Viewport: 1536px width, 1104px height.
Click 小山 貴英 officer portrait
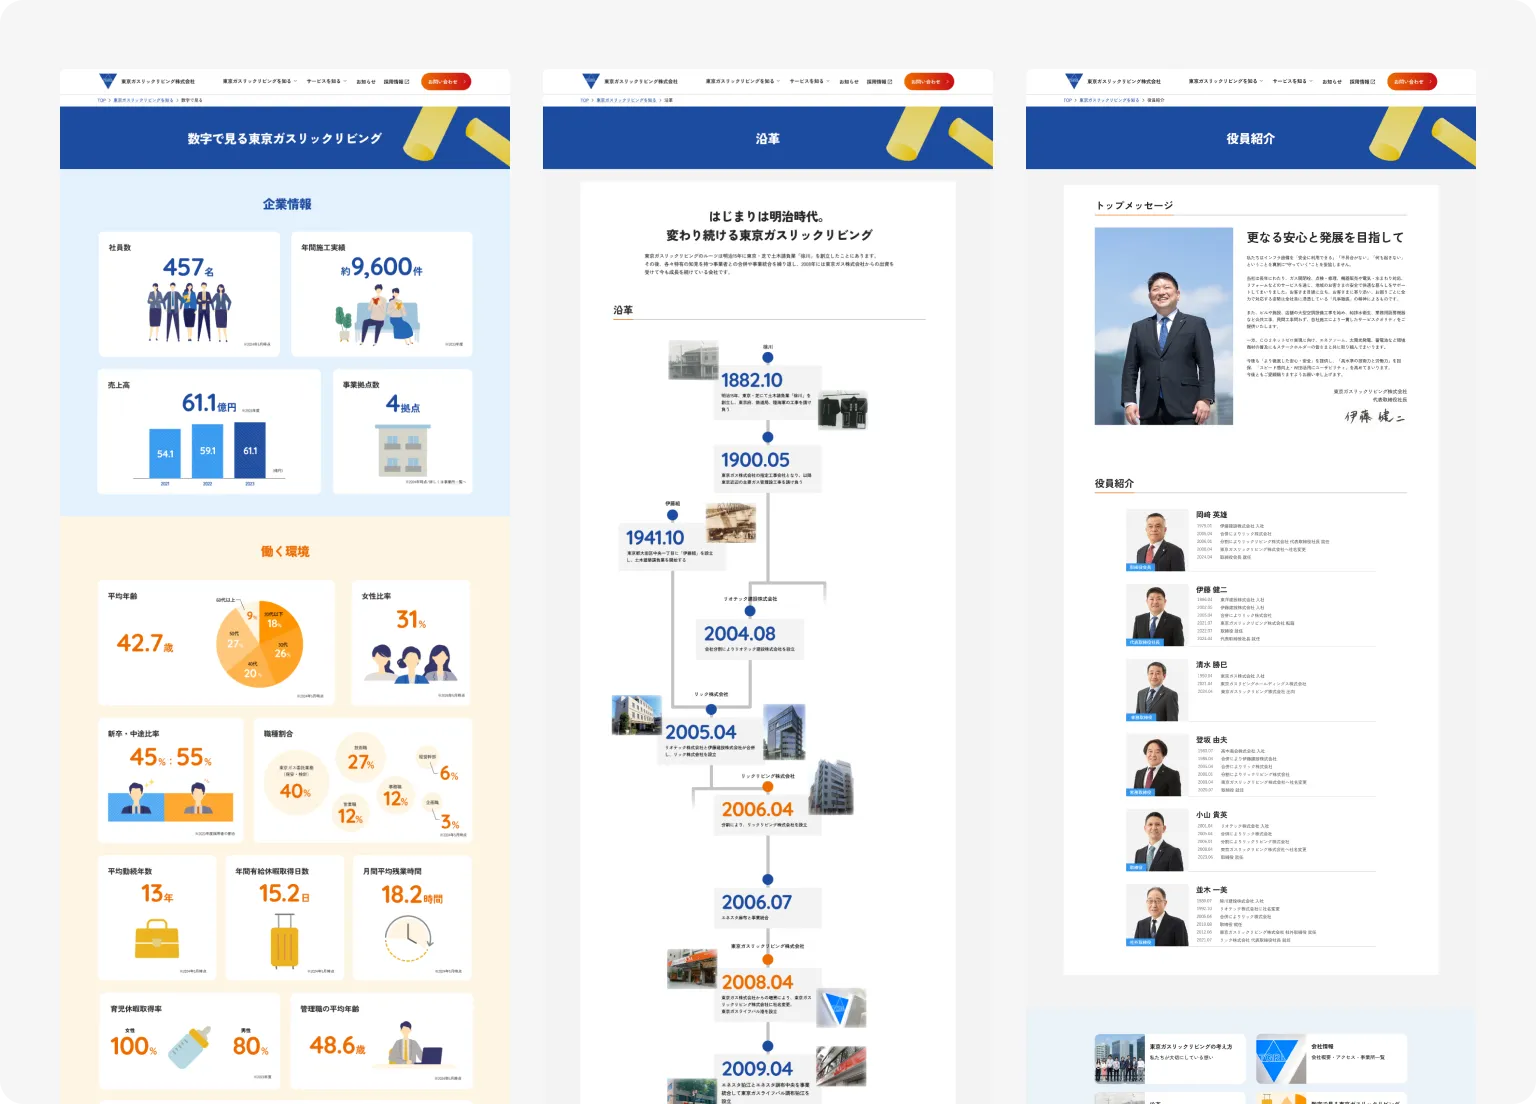coord(1156,840)
